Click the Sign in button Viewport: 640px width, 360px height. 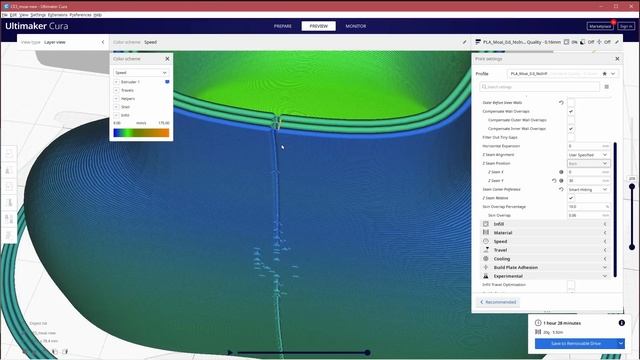pos(626,26)
